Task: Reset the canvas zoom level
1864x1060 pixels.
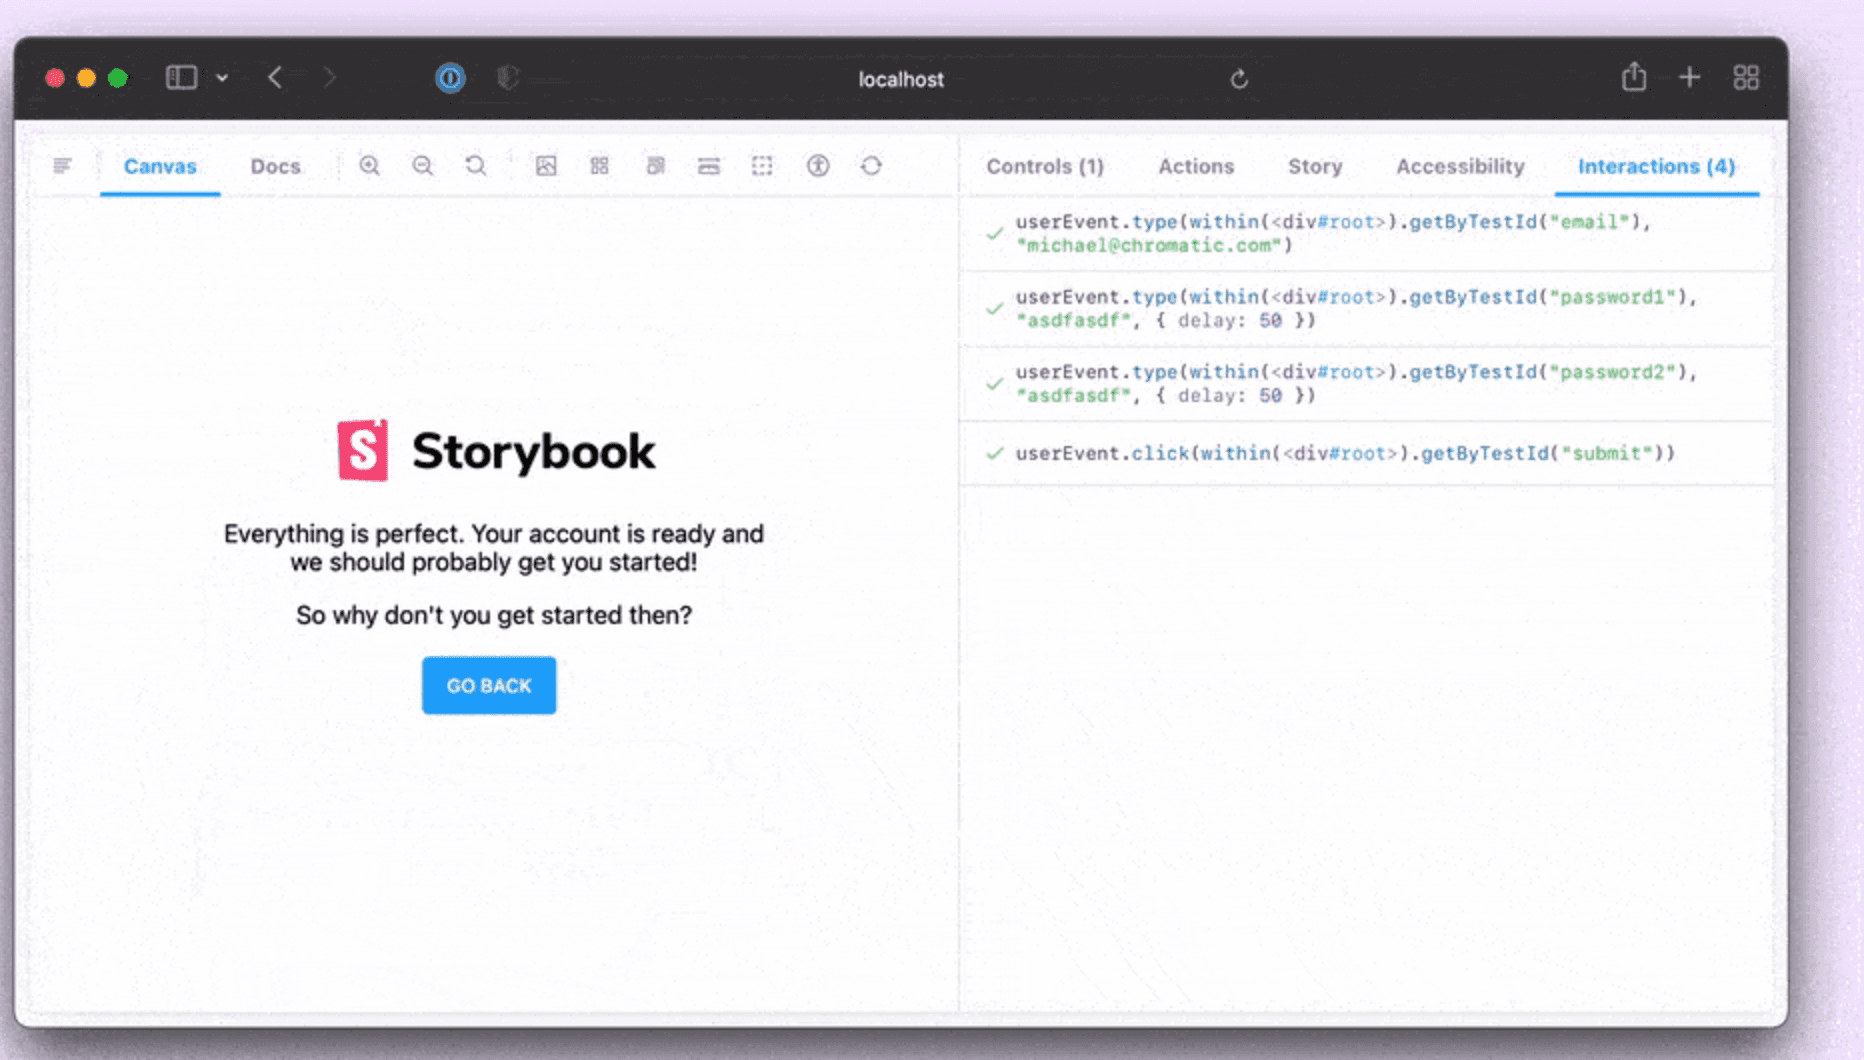Action: [475, 166]
